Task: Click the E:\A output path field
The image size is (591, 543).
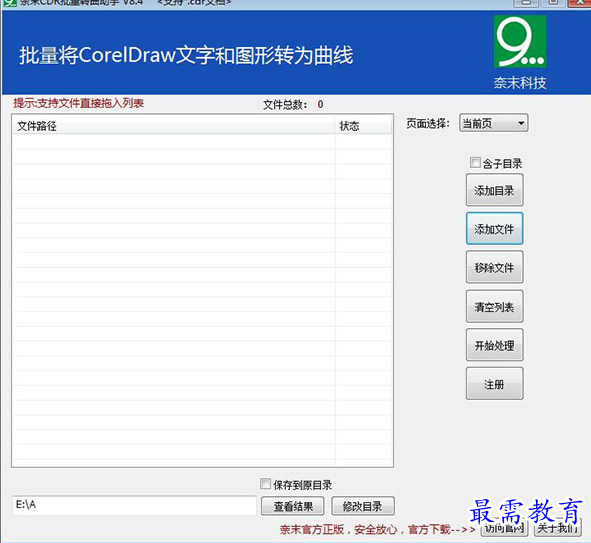Action: coord(134,505)
